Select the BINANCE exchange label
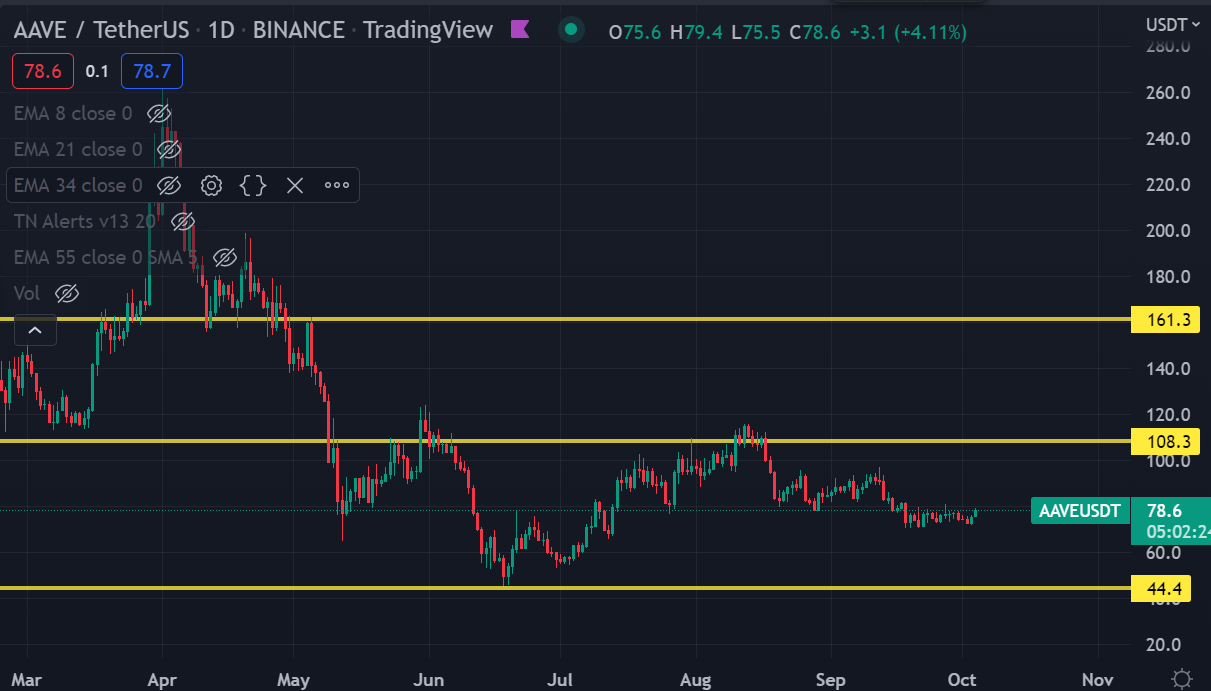The height and width of the screenshot is (691, 1211). (x=298, y=29)
